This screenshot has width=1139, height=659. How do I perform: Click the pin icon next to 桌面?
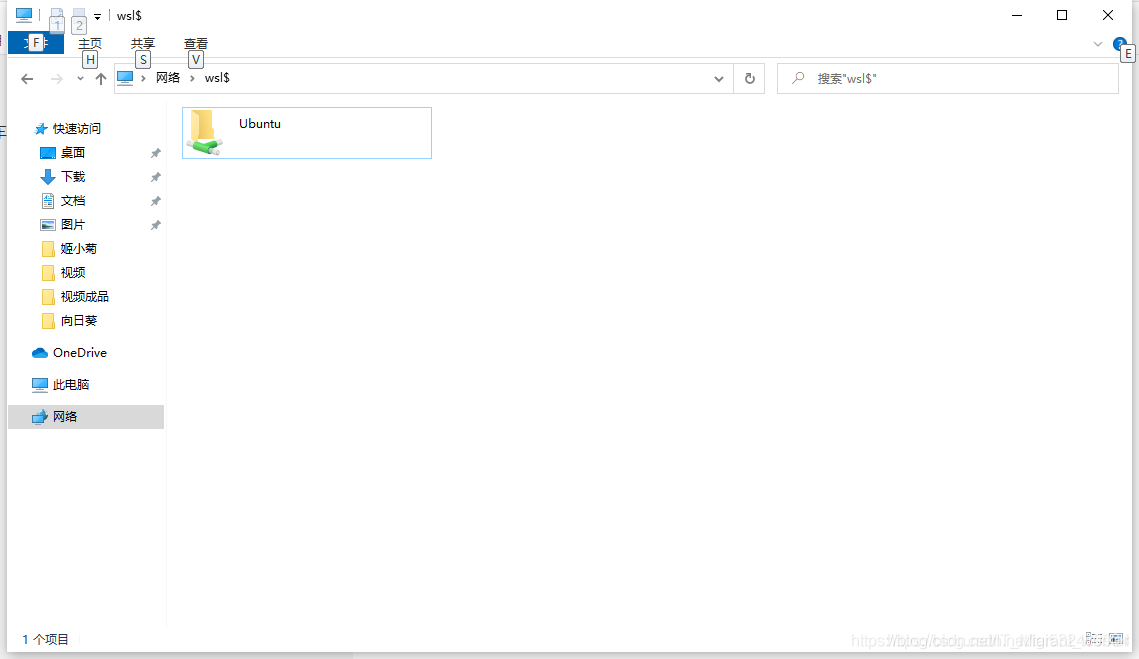pos(155,153)
